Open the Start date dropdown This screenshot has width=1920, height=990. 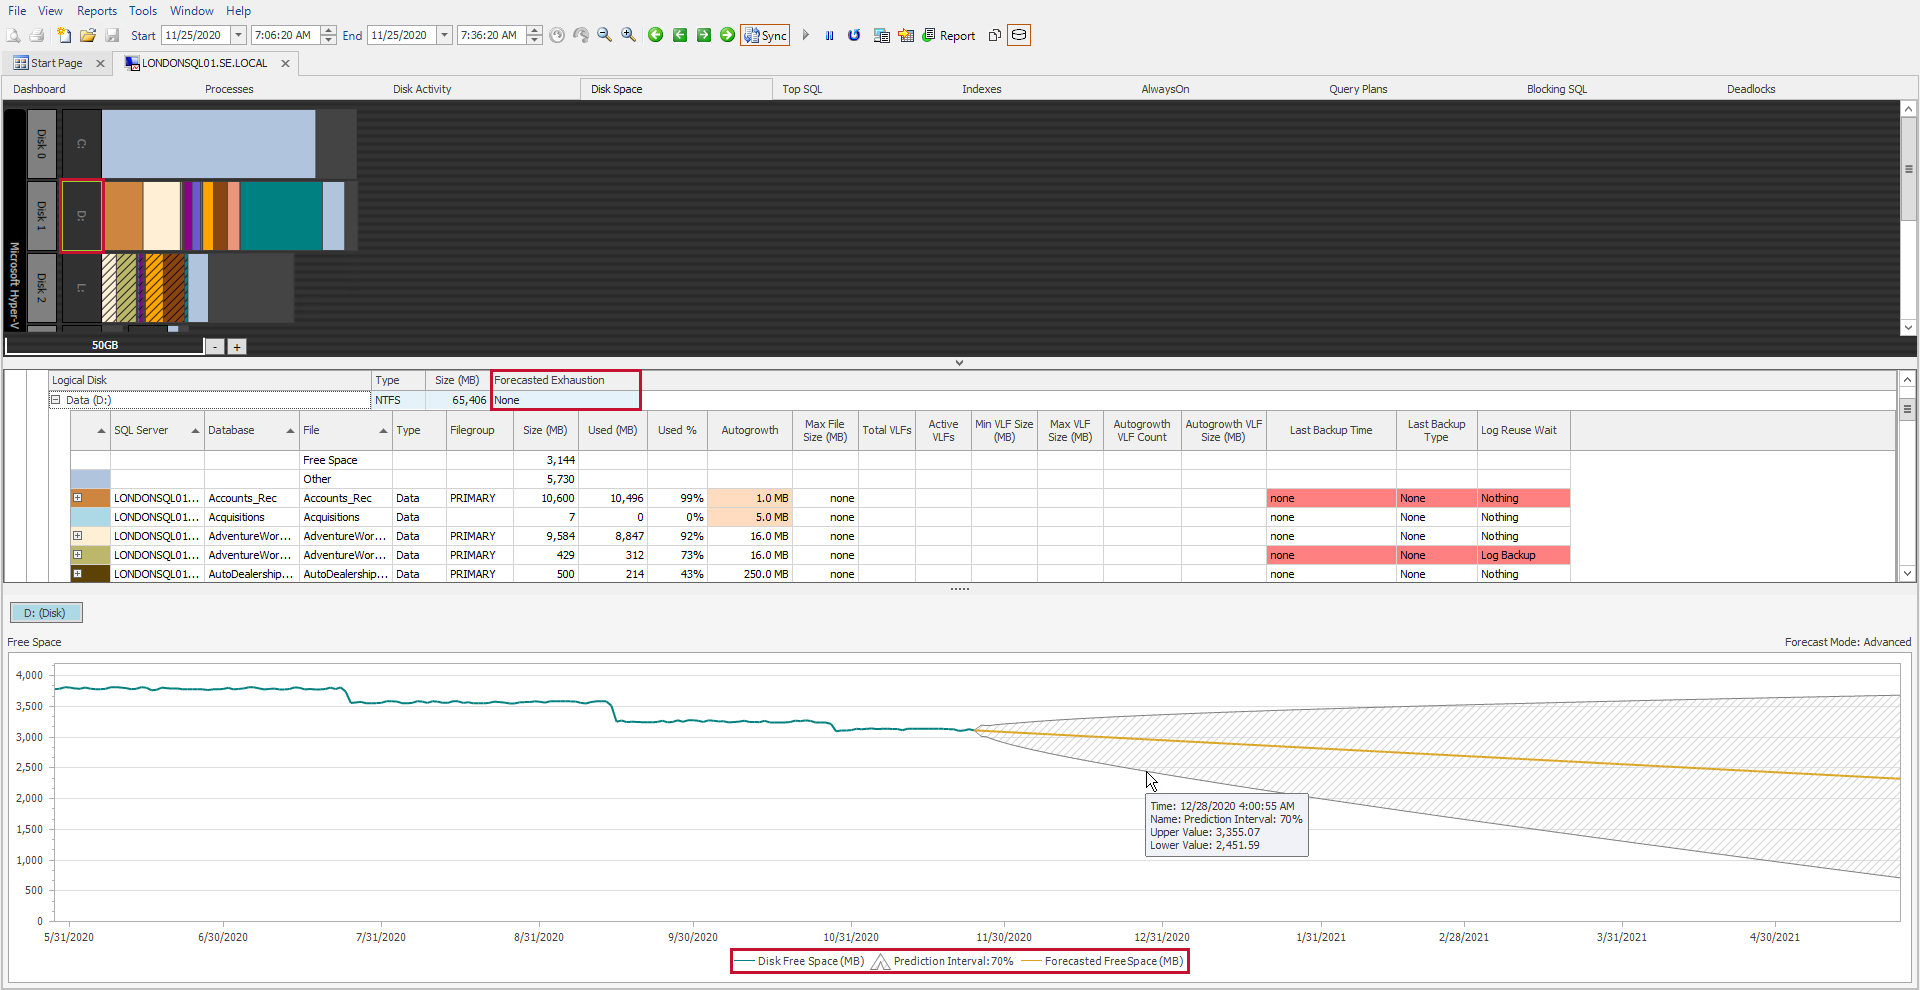(x=238, y=35)
